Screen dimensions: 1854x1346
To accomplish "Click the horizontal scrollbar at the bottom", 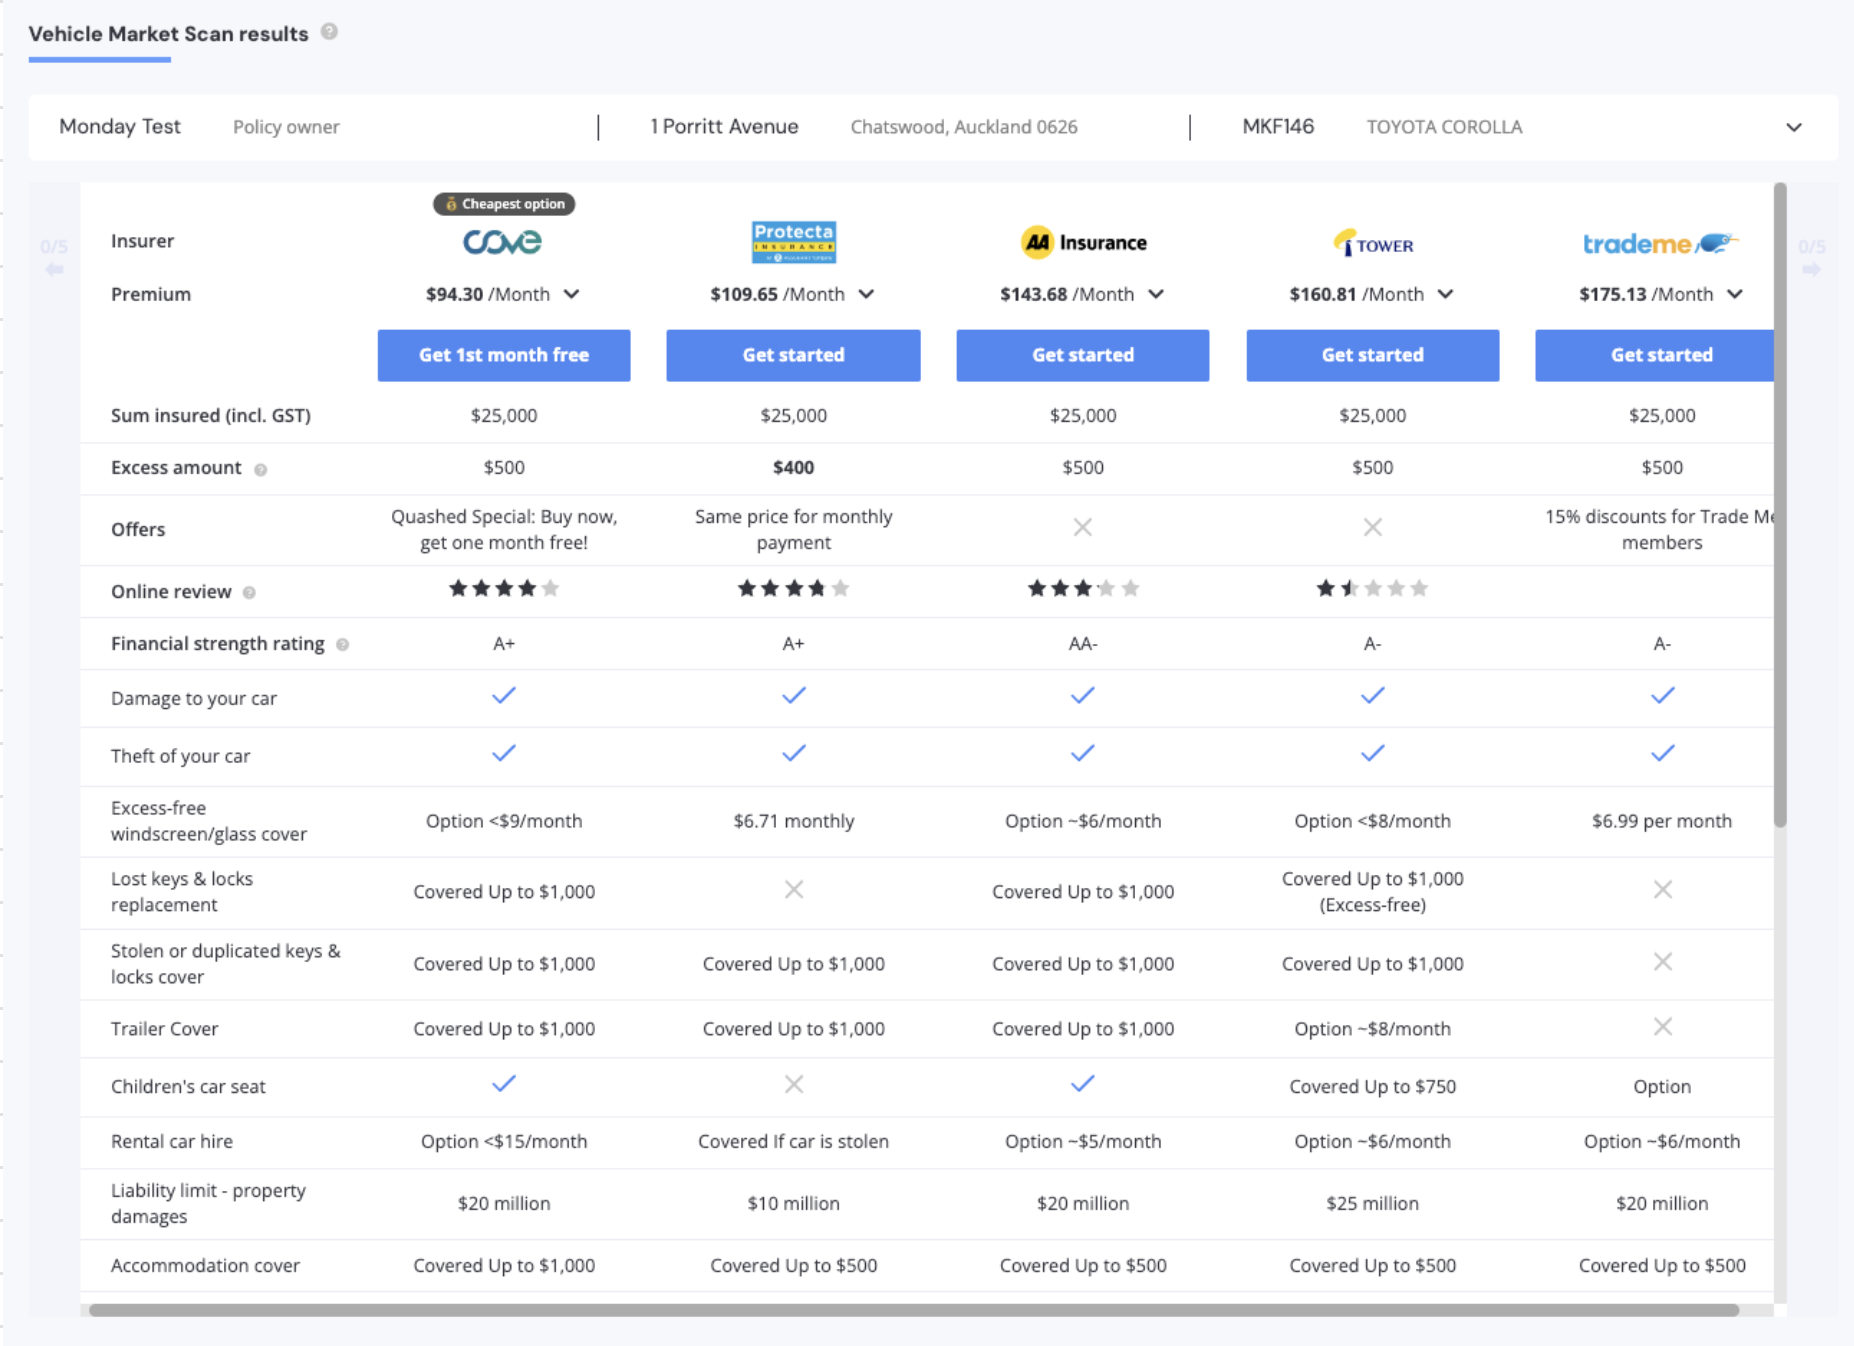I will pyautogui.click(x=914, y=1310).
